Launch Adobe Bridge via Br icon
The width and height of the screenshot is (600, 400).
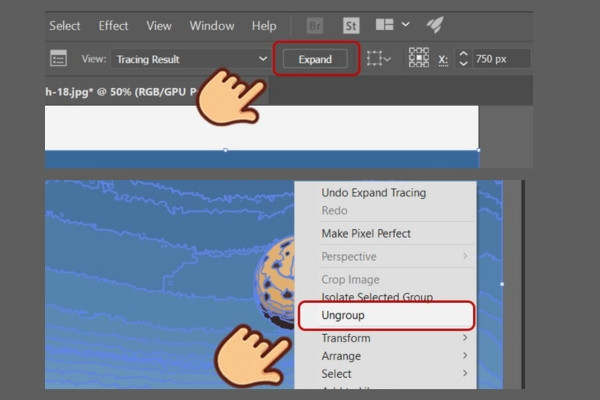pyautogui.click(x=315, y=26)
